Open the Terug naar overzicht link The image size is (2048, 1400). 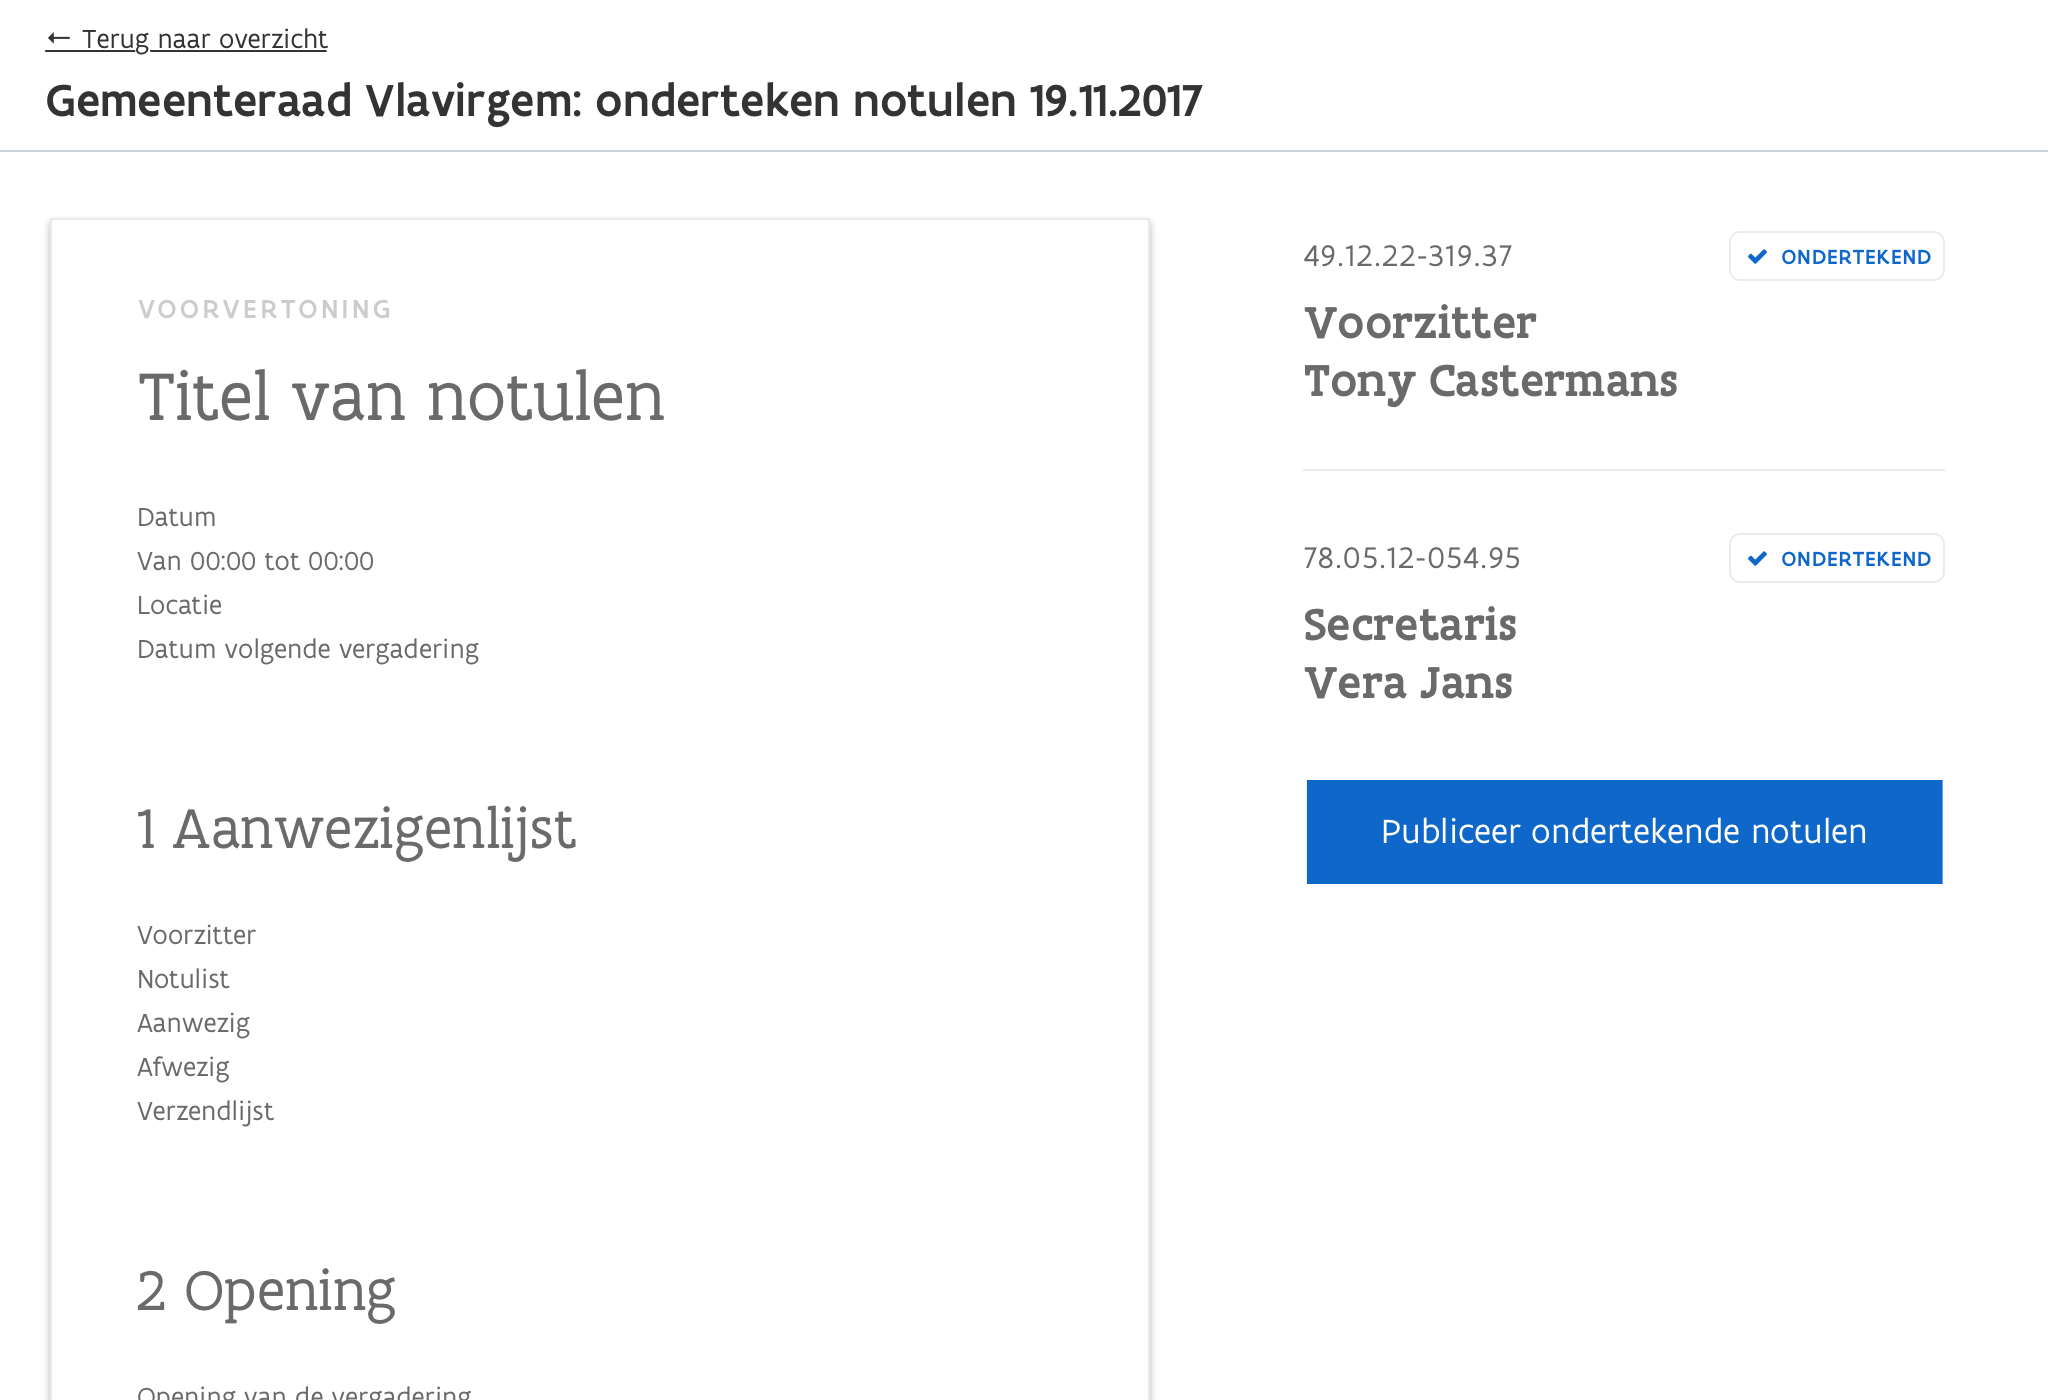click(204, 39)
